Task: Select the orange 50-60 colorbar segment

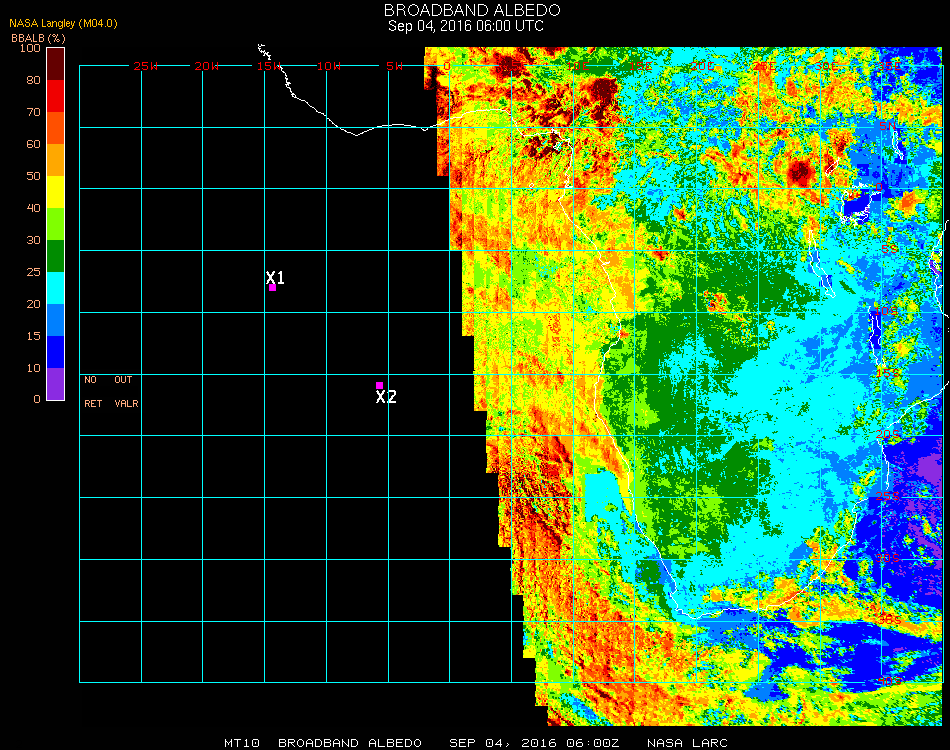Action: tap(55, 160)
